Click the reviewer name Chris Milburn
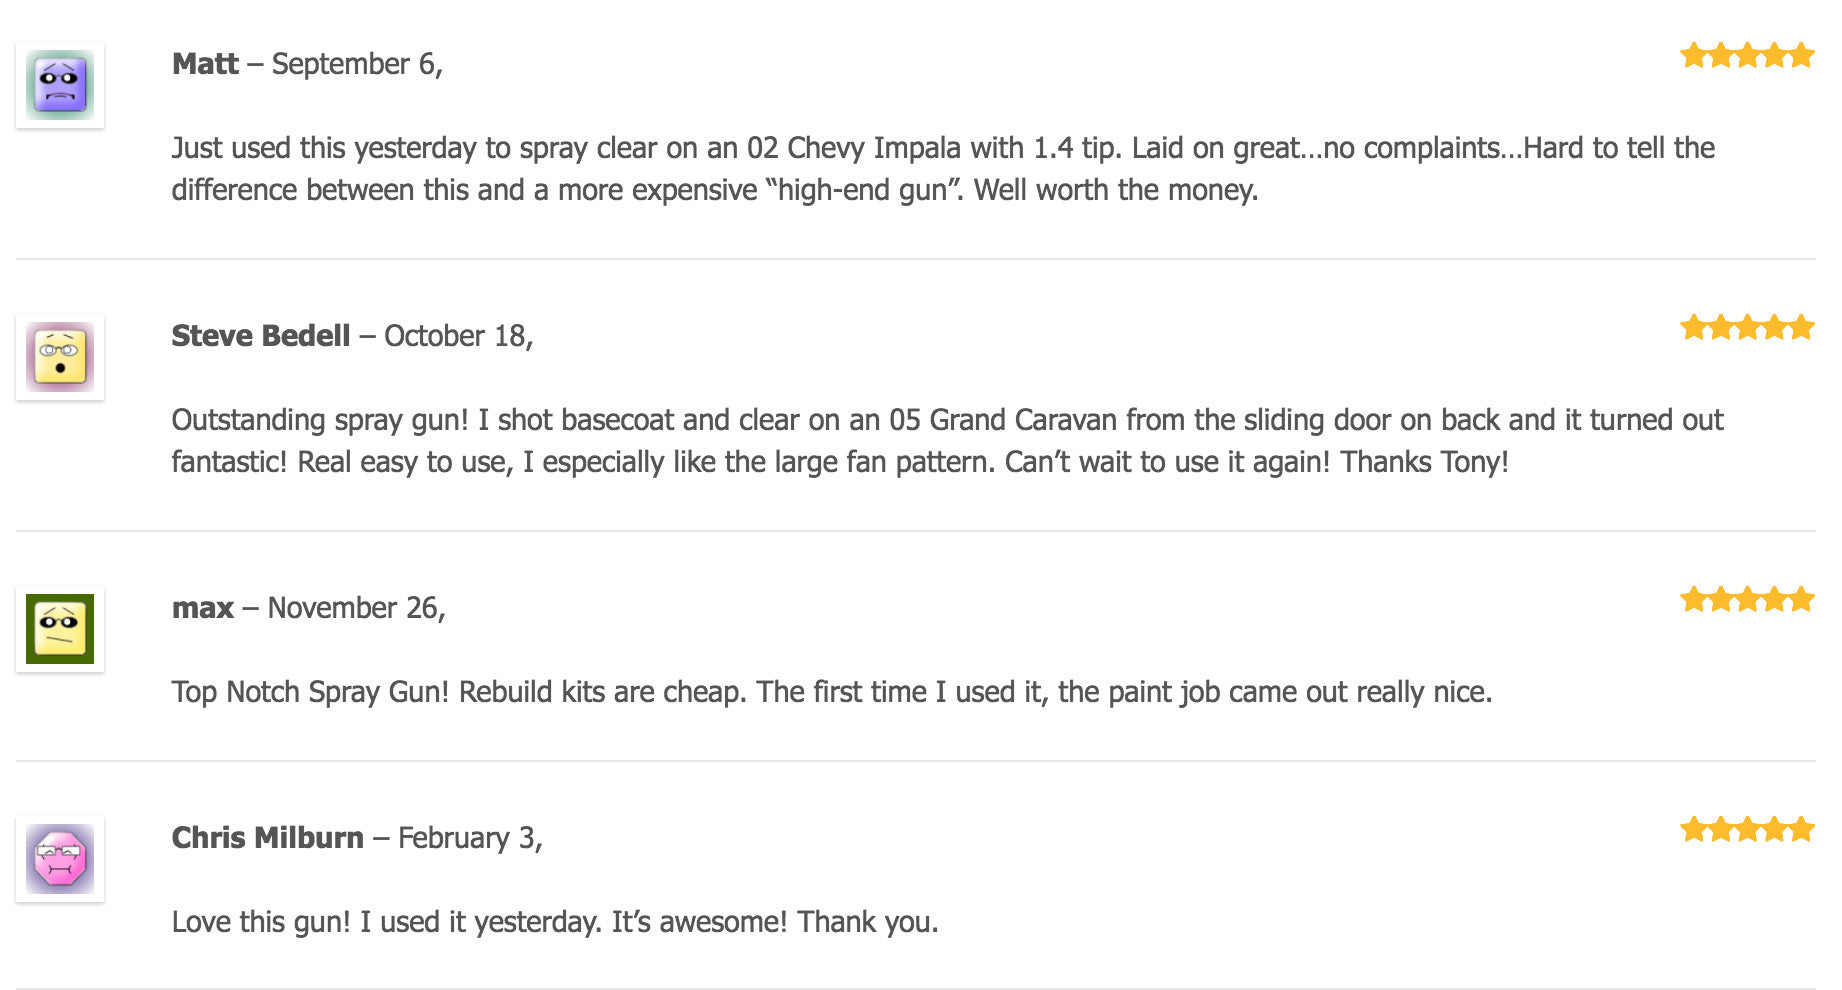 click(x=268, y=838)
